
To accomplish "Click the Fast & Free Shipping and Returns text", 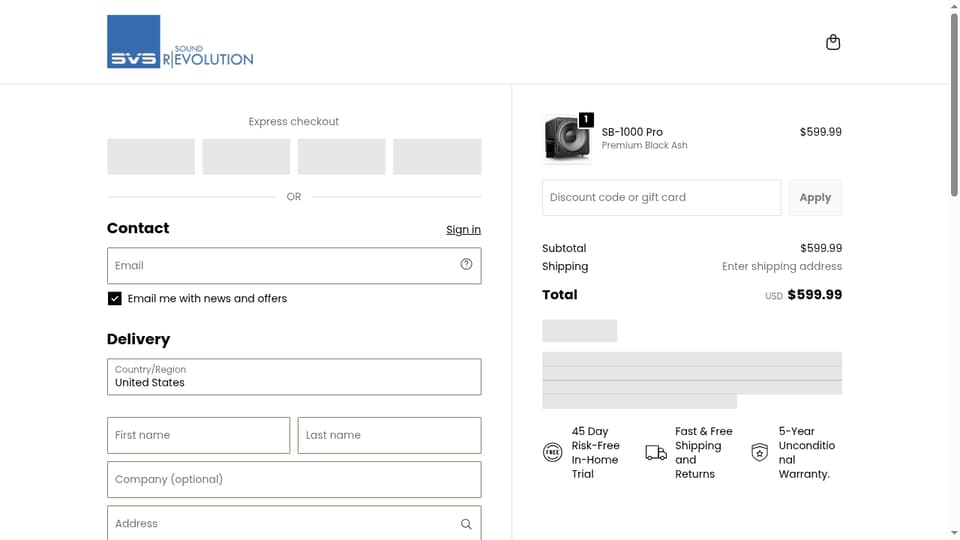I will tap(703, 452).
